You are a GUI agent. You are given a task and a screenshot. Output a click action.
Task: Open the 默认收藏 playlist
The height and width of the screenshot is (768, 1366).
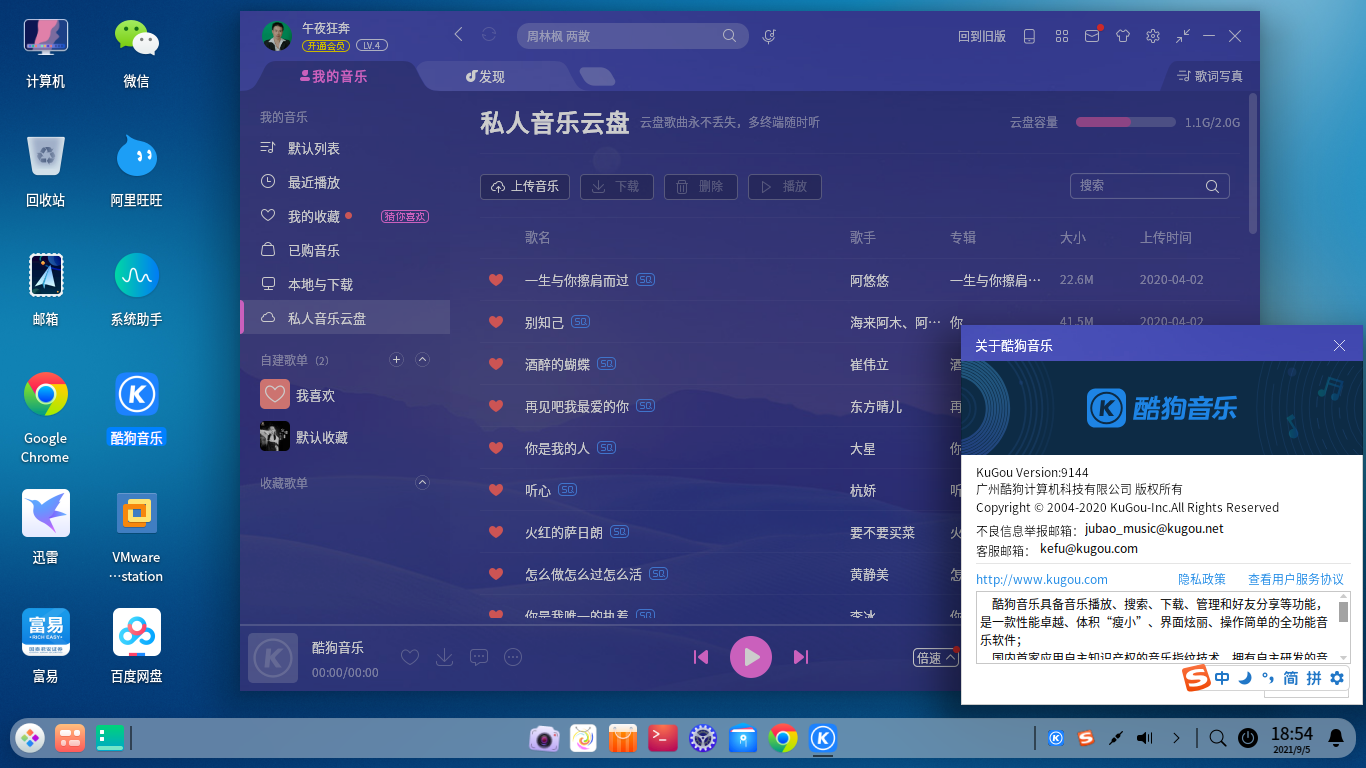(345, 437)
